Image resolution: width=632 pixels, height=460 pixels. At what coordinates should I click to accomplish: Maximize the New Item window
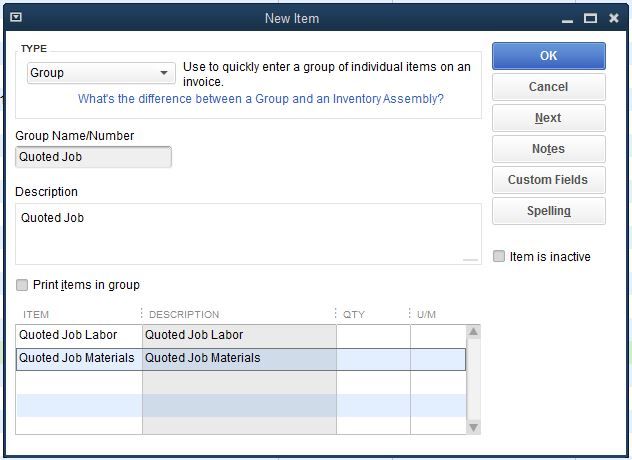(590, 18)
